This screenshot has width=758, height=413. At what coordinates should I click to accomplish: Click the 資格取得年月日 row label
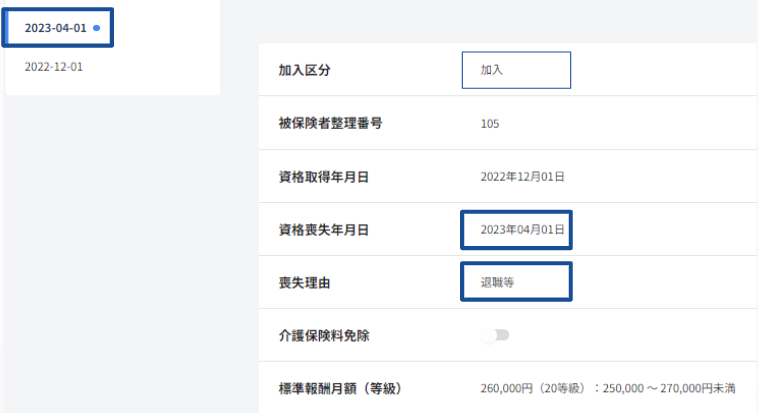[x=323, y=177]
